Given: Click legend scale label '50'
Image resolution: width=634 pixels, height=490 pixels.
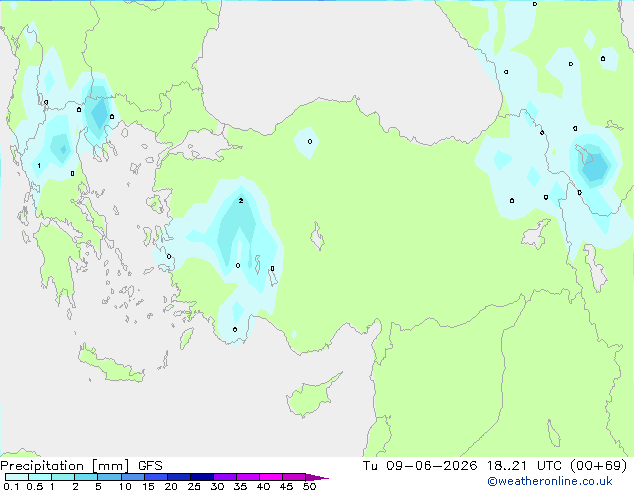Looking at the screenshot, I should (309, 486).
